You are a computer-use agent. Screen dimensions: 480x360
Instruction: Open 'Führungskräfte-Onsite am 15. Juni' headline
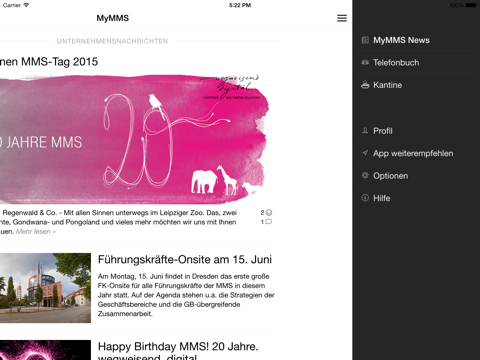[x=185, y=259]
